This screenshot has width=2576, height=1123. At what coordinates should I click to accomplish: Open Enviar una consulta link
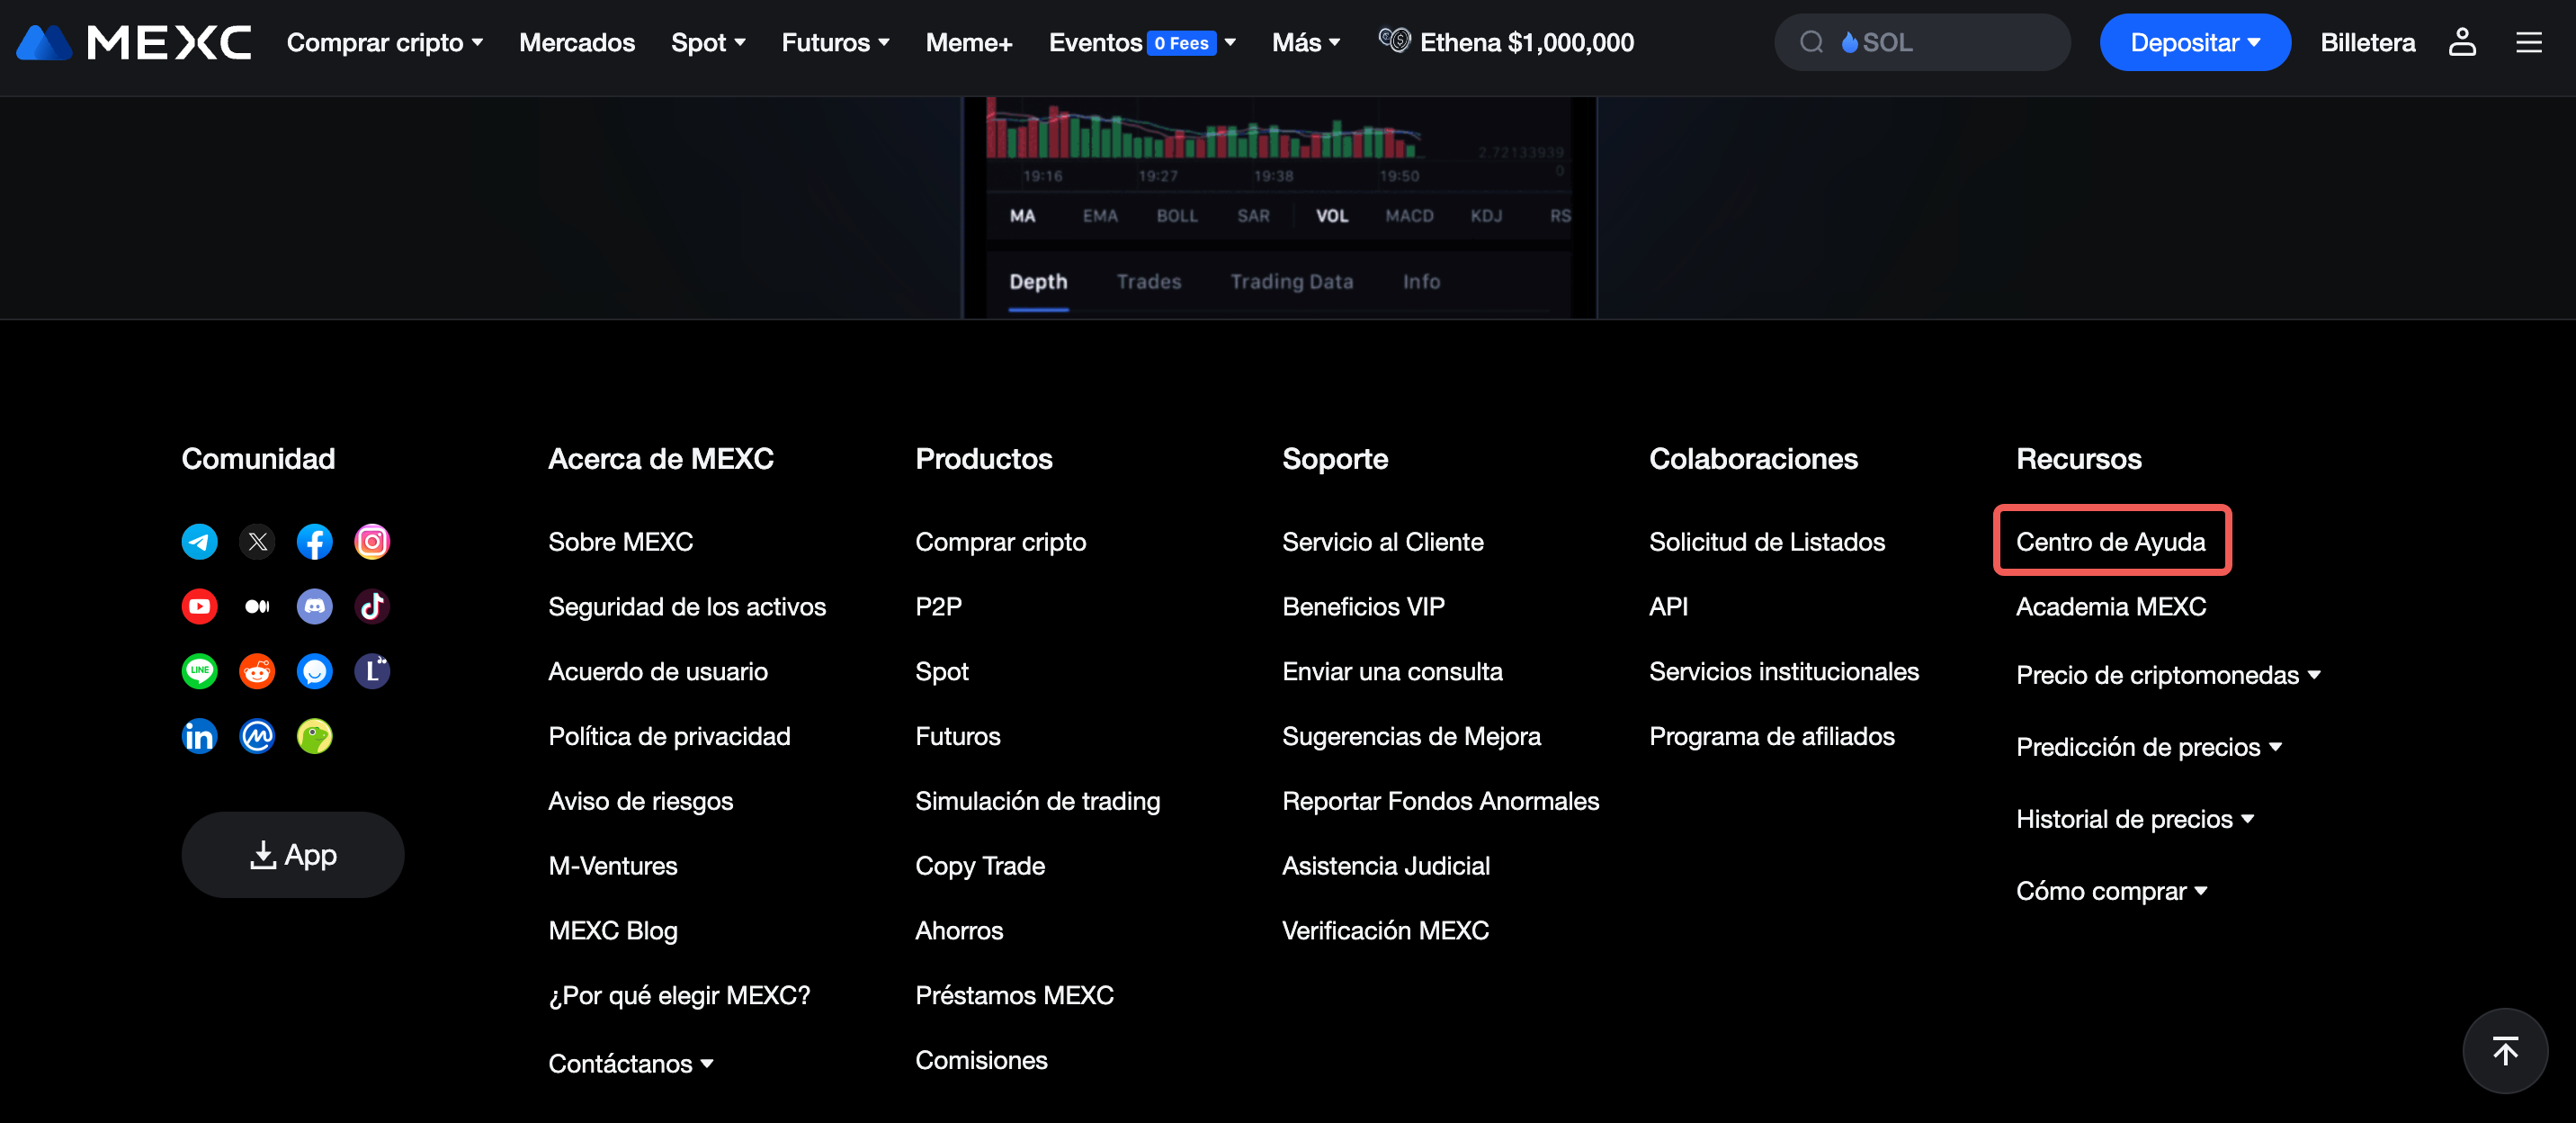(x=1392, y=671)
